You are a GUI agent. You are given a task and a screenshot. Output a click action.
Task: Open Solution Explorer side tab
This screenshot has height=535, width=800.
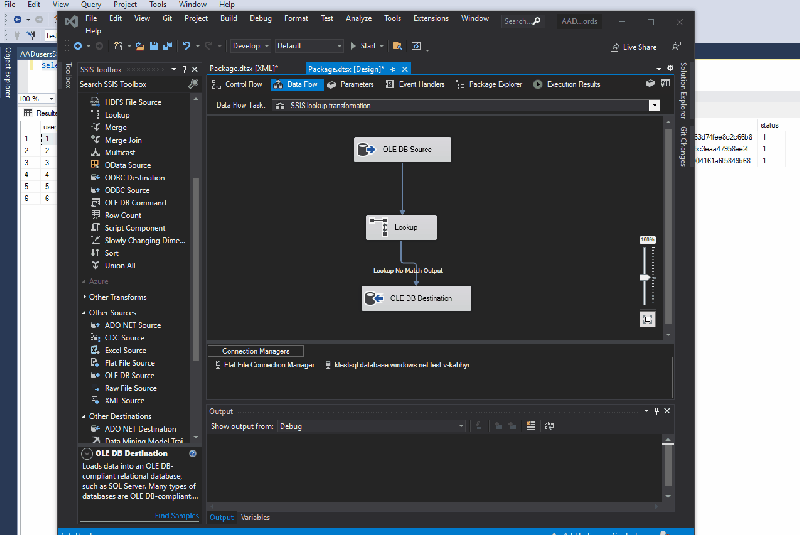tap(684, 91)
